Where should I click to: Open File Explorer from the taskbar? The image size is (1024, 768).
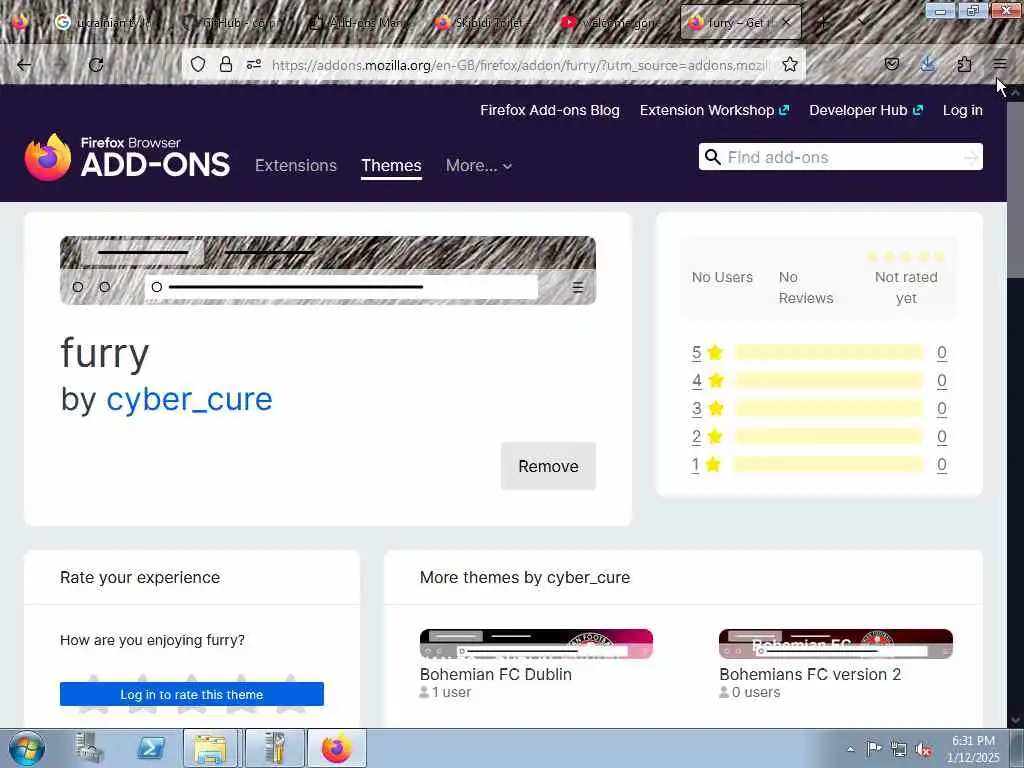[211, 748]
